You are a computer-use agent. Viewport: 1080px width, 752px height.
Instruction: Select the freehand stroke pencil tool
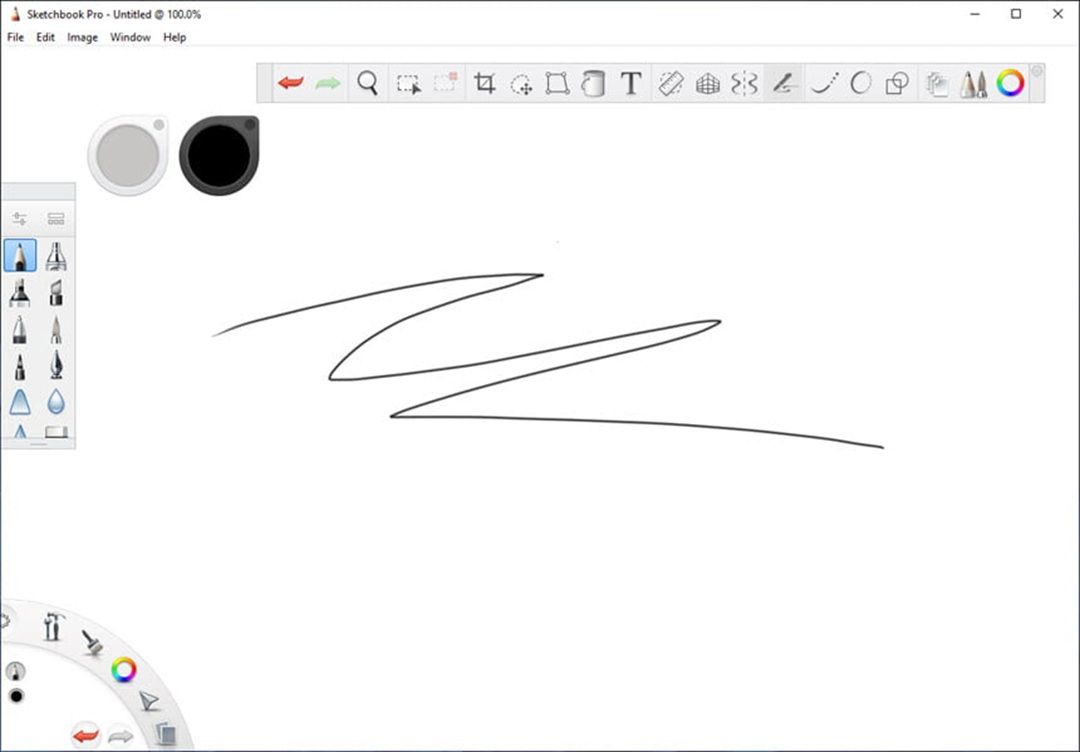782,83
